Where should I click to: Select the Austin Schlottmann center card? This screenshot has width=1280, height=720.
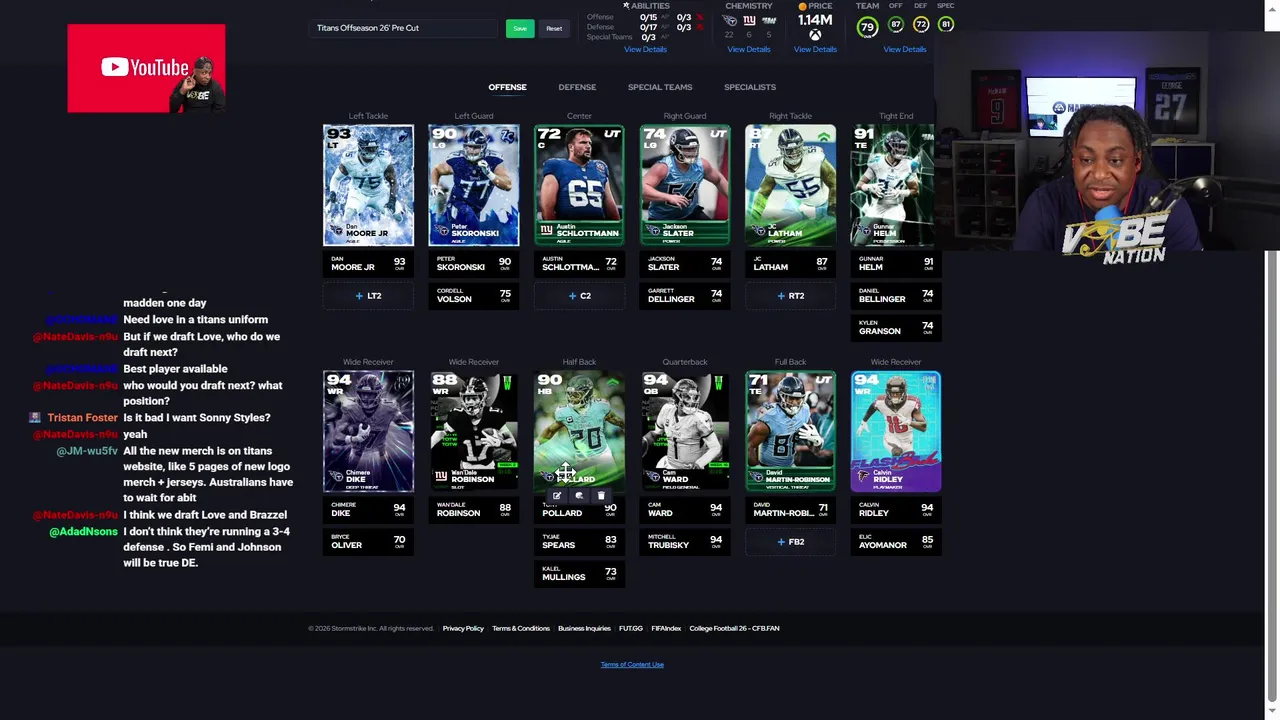pyautogui.click(x=579, y=185)
